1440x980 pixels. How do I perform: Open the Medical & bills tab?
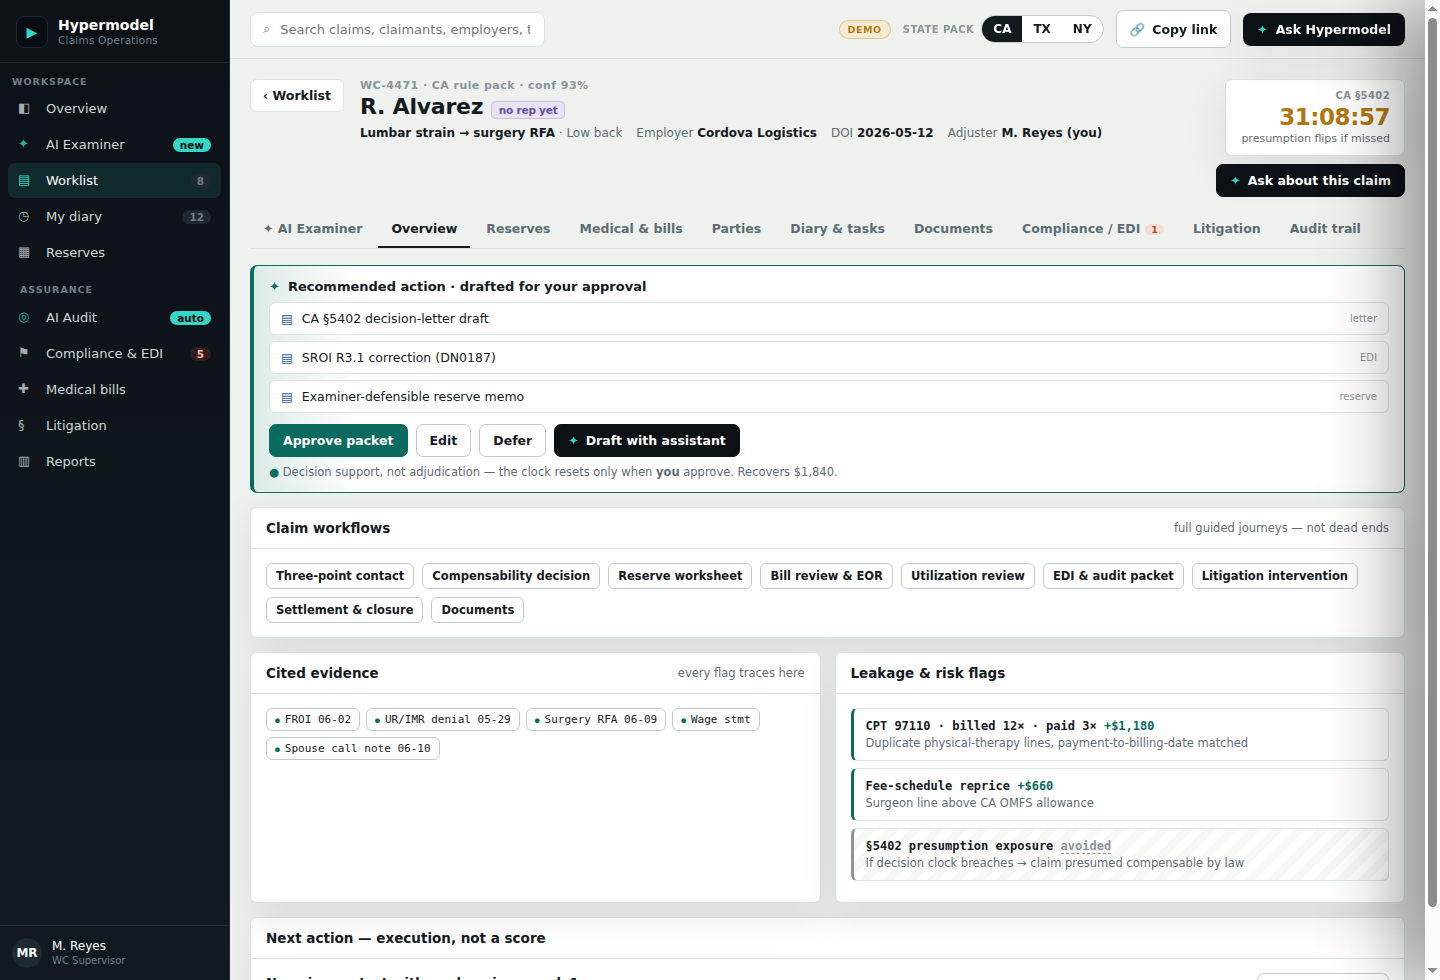coord(631,229)
